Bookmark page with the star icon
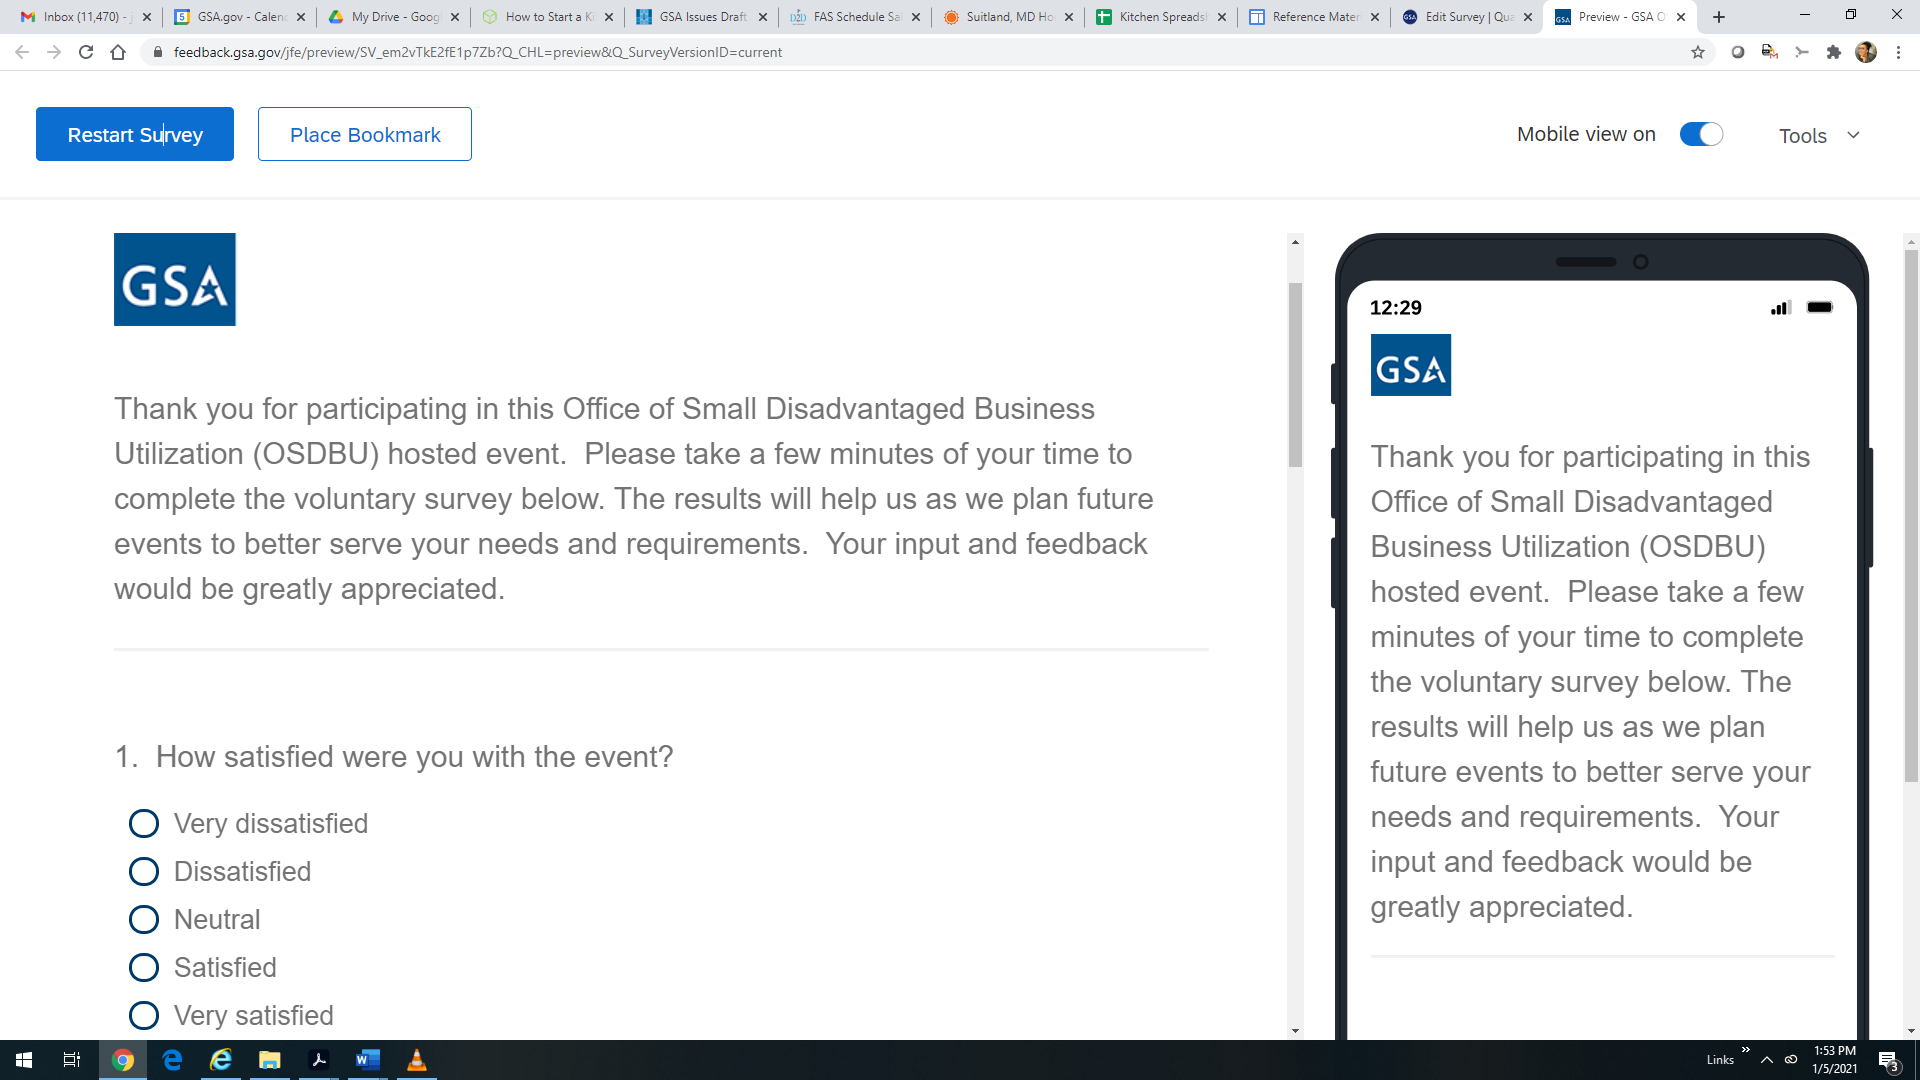 point(1697,52)
